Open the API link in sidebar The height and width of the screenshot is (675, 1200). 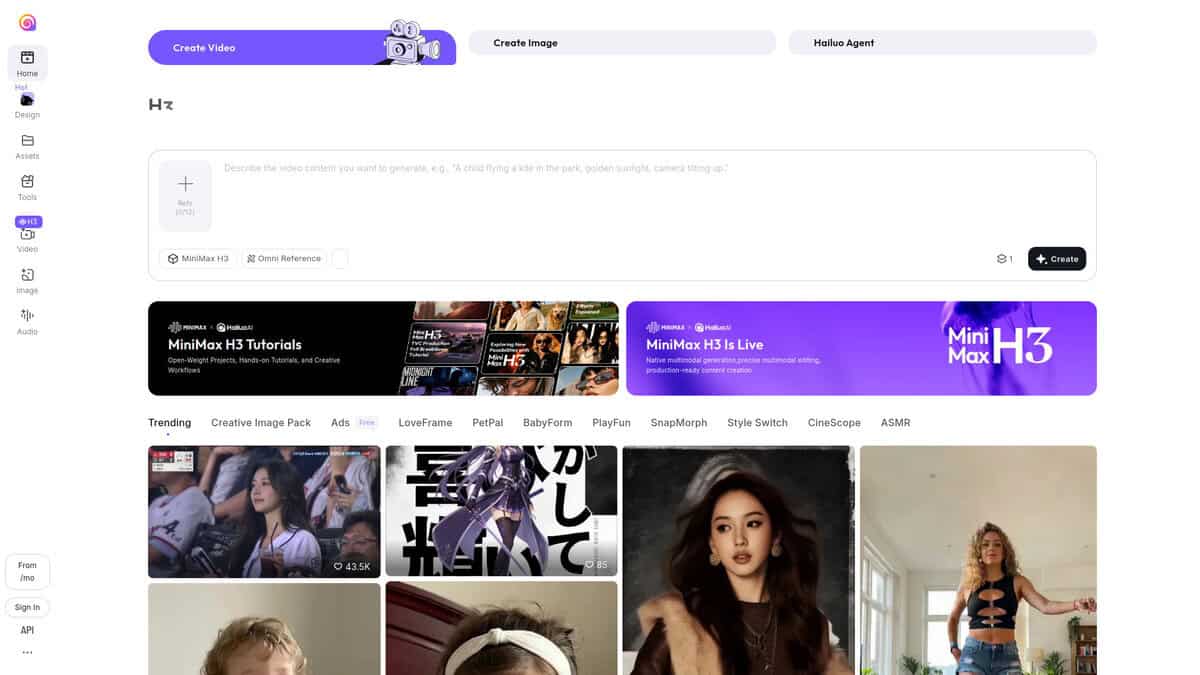[27, 630]
